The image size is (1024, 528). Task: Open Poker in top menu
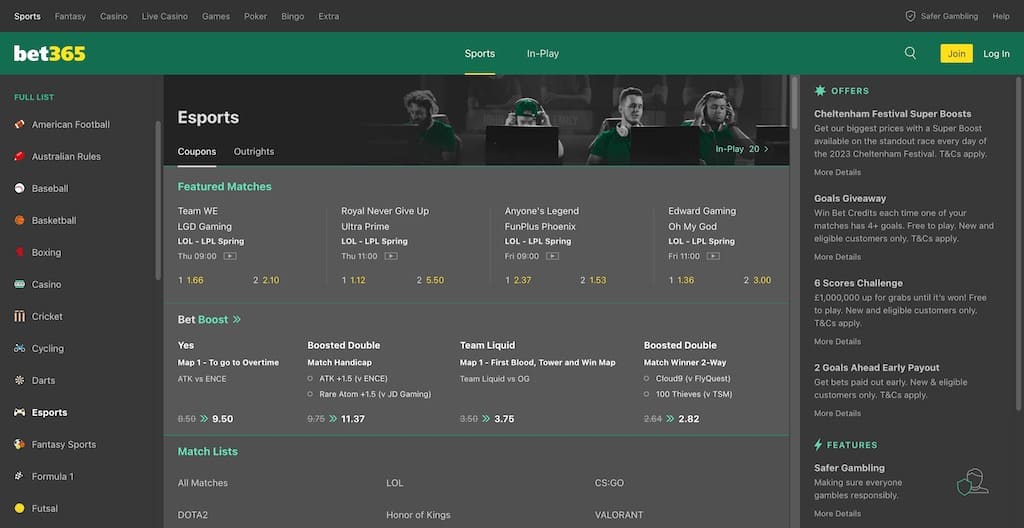point(255,16)
